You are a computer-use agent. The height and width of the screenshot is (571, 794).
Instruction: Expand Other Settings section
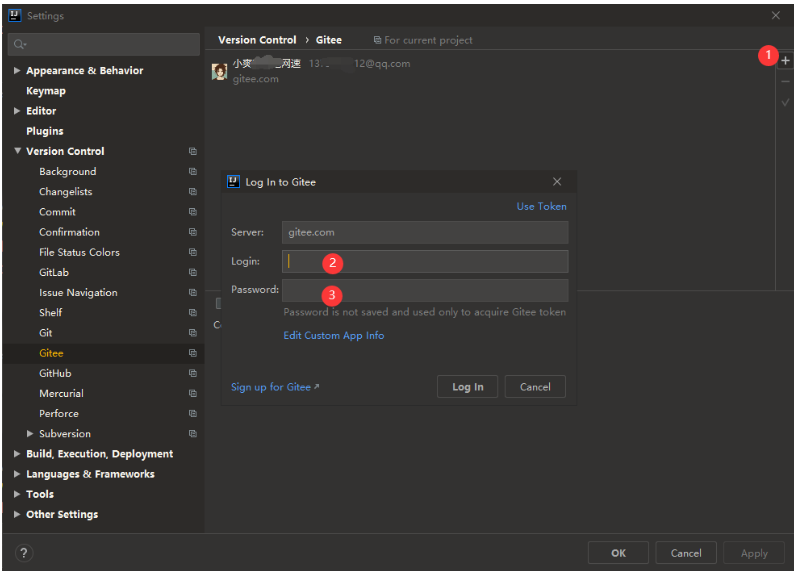click(17, 514)
